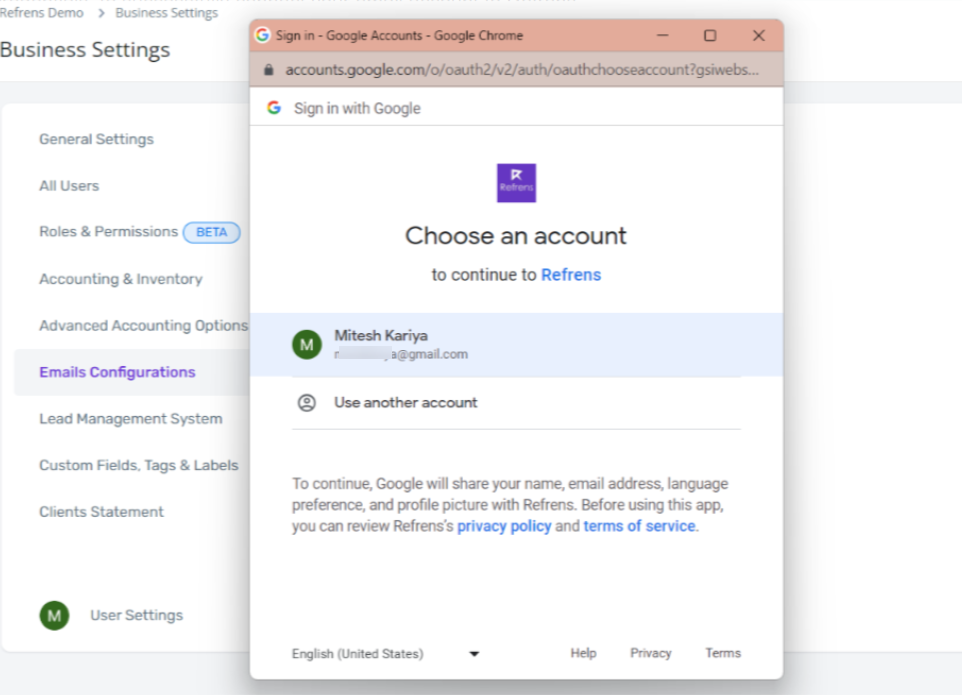Open Roles & Permissions in sidebar

click(108, 232)
